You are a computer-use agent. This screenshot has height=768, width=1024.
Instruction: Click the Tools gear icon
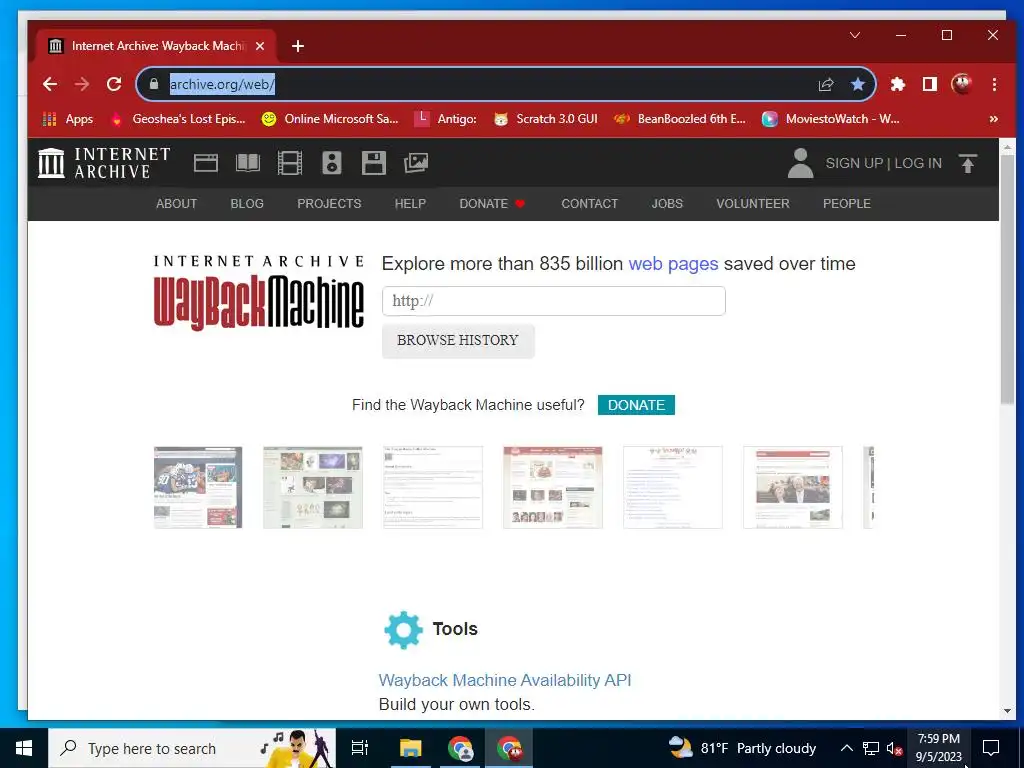click(x=403, y=630)
